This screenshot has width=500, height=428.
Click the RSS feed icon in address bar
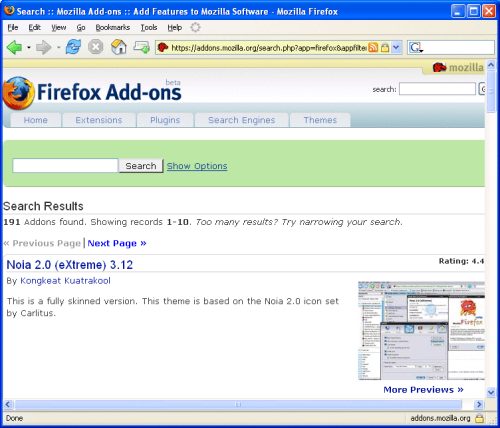tap(373, 48)
